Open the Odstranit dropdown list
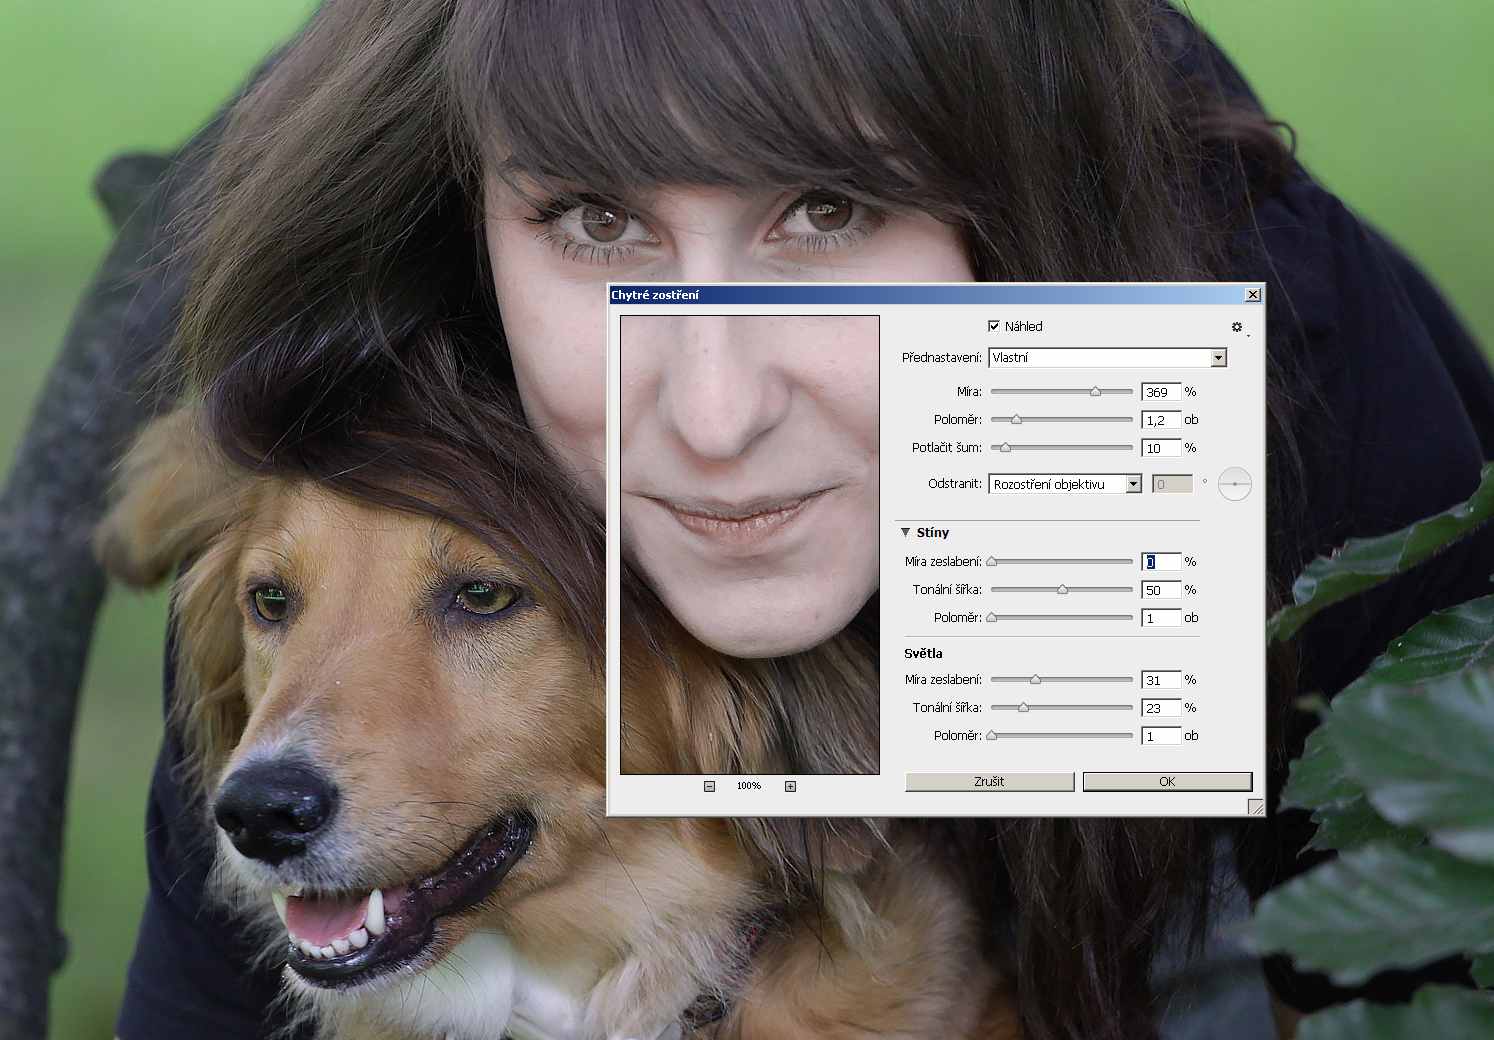The width and height of the screenshot is (1494, 1040). coord(1133,484)
